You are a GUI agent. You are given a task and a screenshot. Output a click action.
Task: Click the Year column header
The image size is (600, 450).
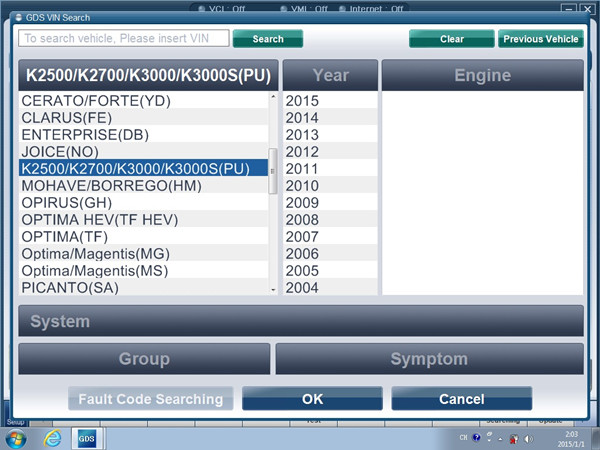tap(330, 75)
